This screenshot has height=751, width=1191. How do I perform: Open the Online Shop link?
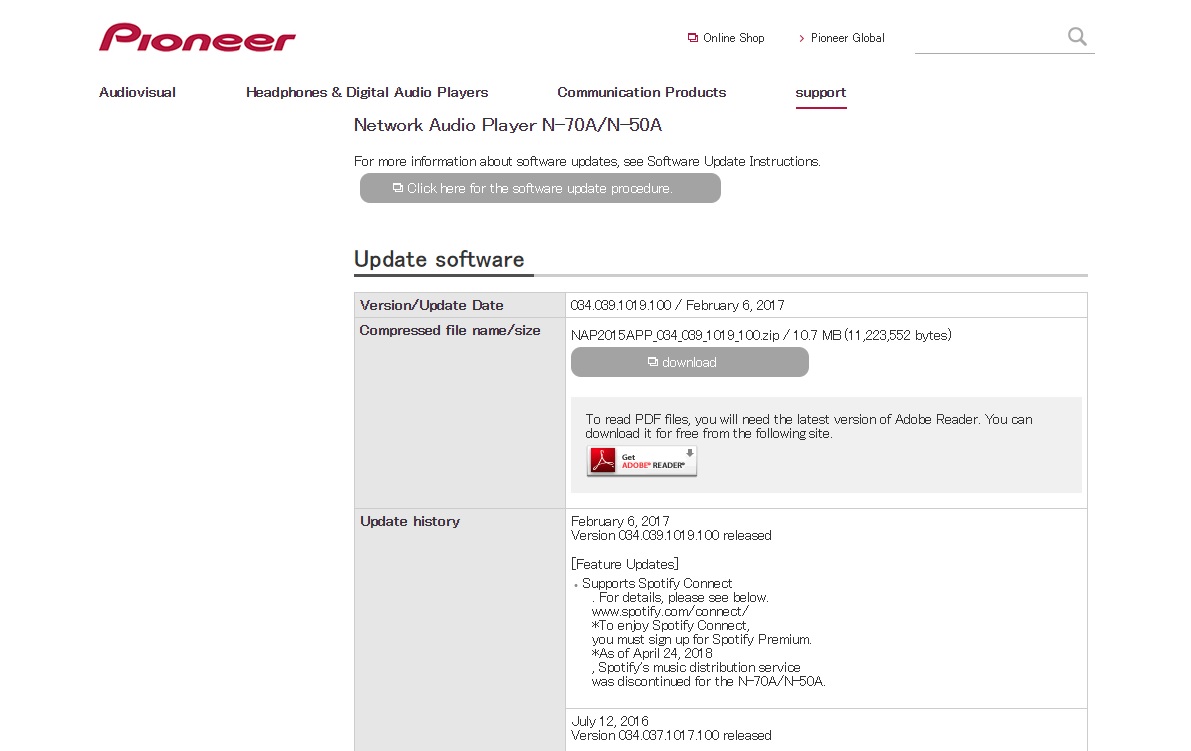pos(726,38)
